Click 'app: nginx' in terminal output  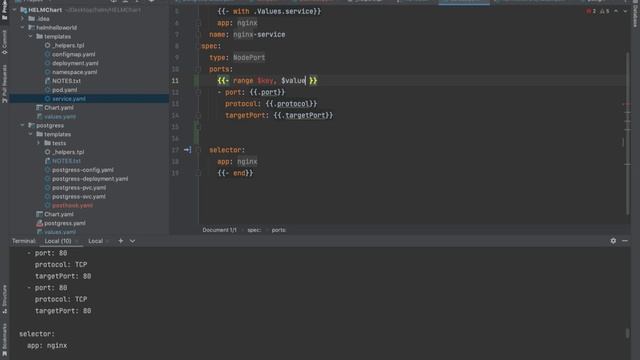(x=47, y=345)
